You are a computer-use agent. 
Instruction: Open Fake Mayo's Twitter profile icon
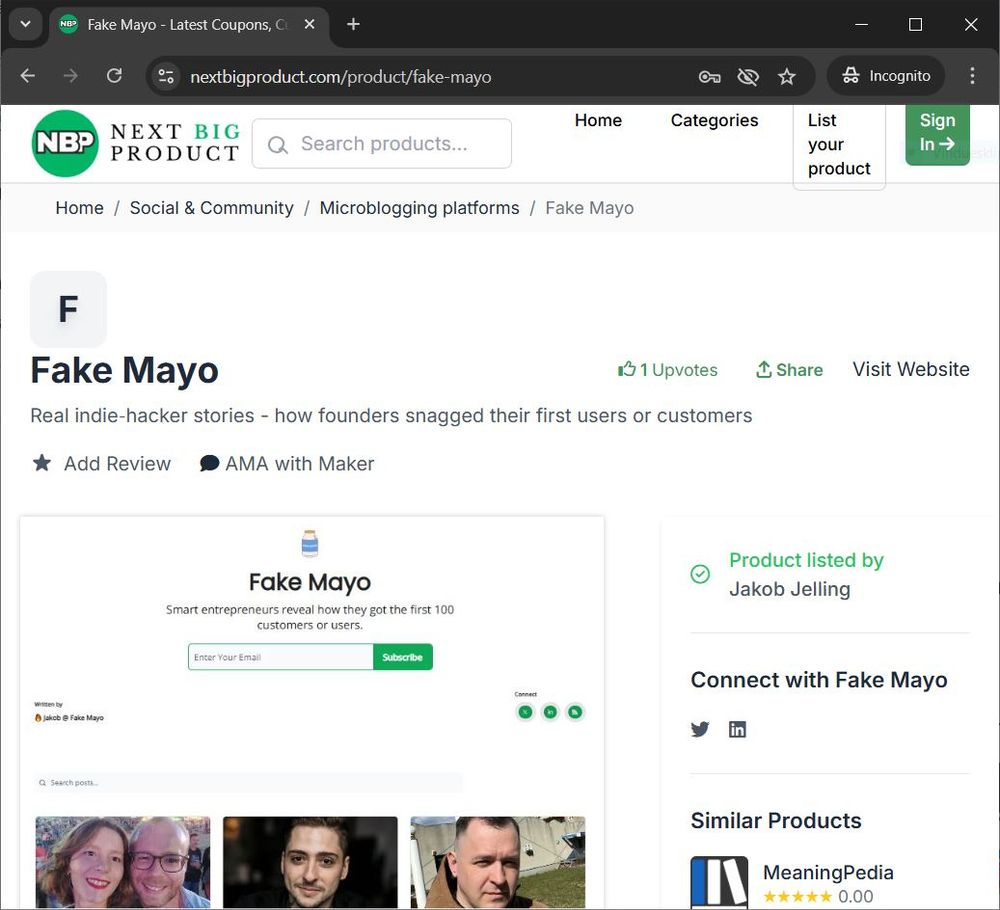point(700,729)
